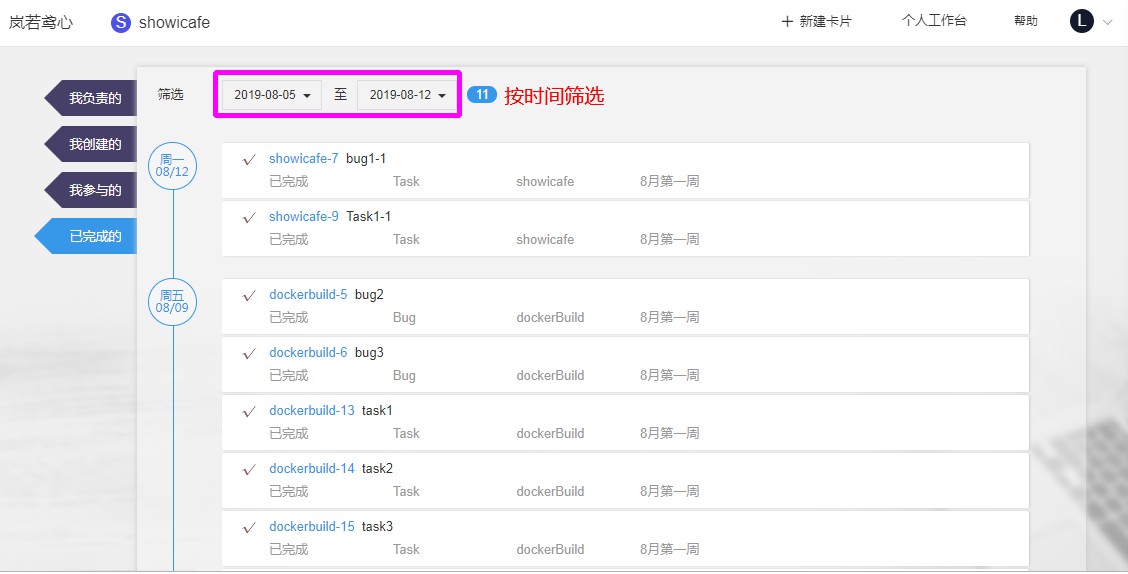This screenshot has height=574, width=1128.
Task: Switch to 我负责的 tab
Action: (91, 98)
